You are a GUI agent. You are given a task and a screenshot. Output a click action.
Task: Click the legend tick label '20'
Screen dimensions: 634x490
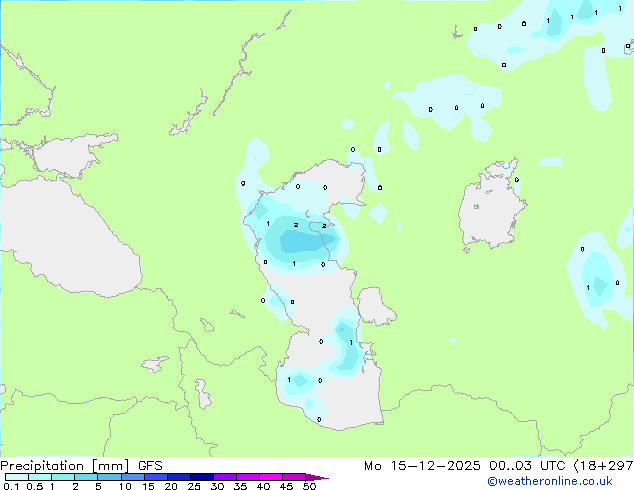171,486
